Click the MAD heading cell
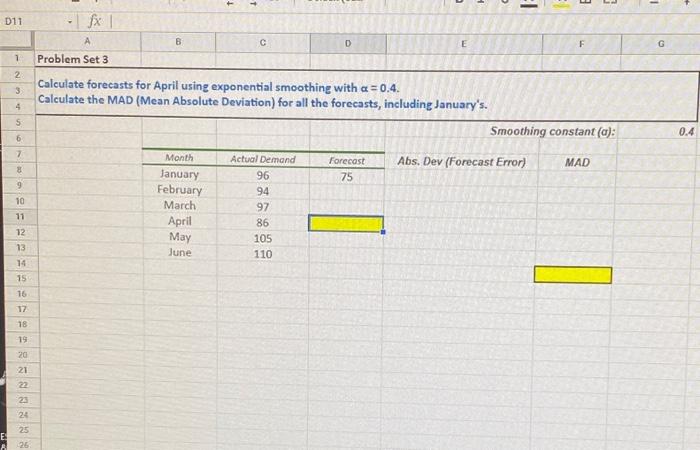This screenshot has height=450, width=700. coord(577,162)
